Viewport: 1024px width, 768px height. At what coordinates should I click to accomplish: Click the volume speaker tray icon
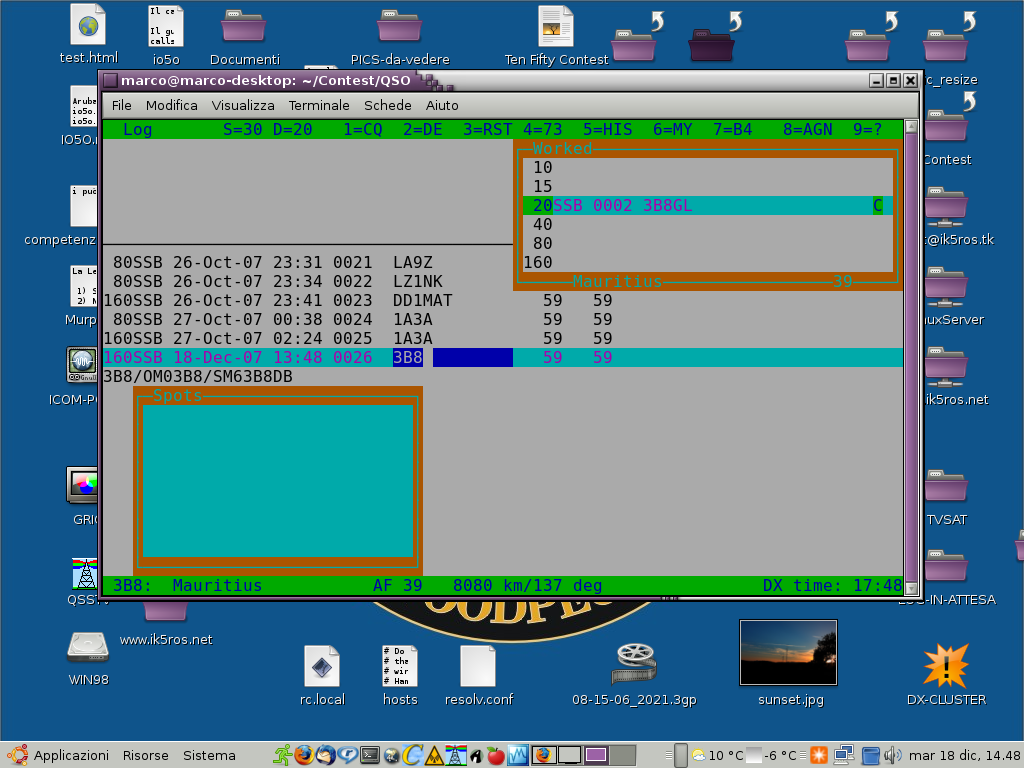coord(892,756)
